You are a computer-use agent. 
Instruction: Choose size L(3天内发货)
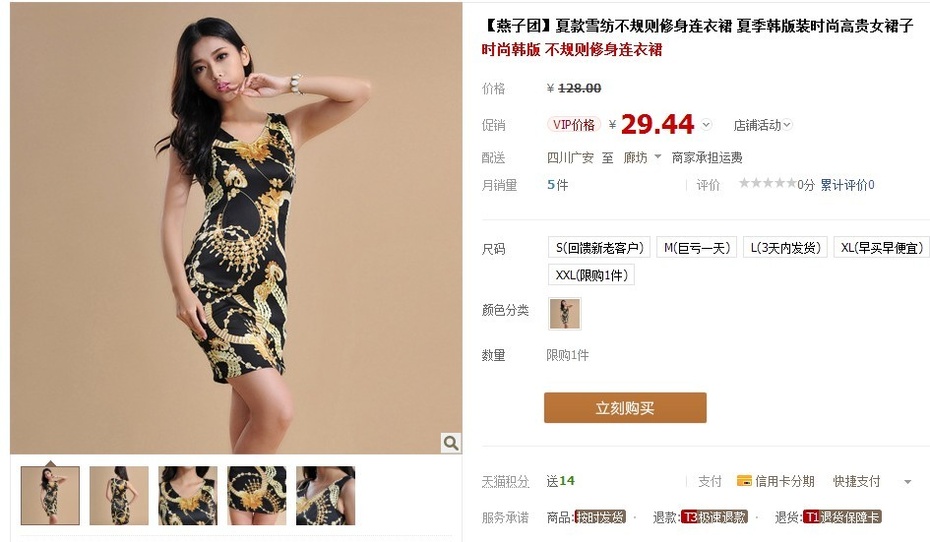[785, 247]
